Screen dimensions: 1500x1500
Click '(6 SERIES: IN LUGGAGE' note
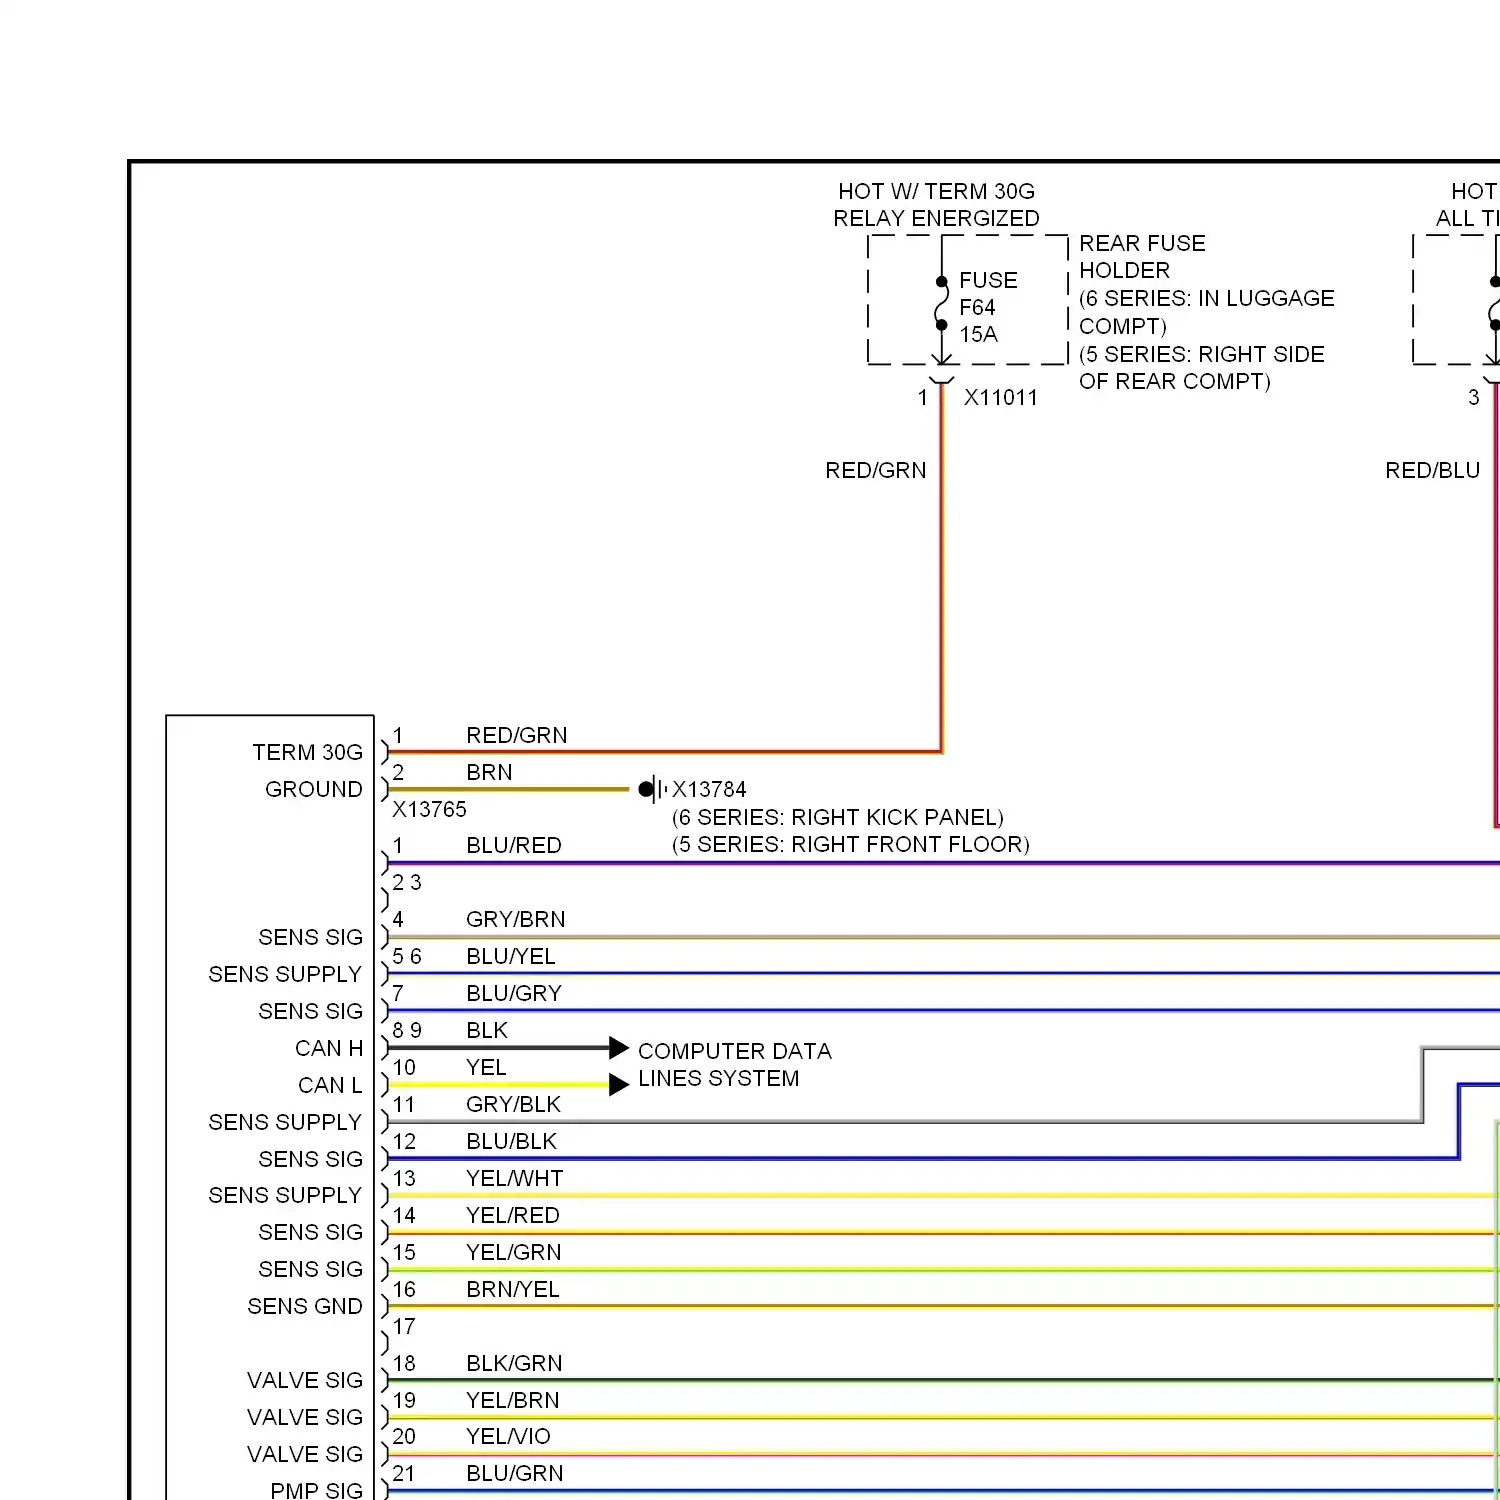click(1207, 298)
